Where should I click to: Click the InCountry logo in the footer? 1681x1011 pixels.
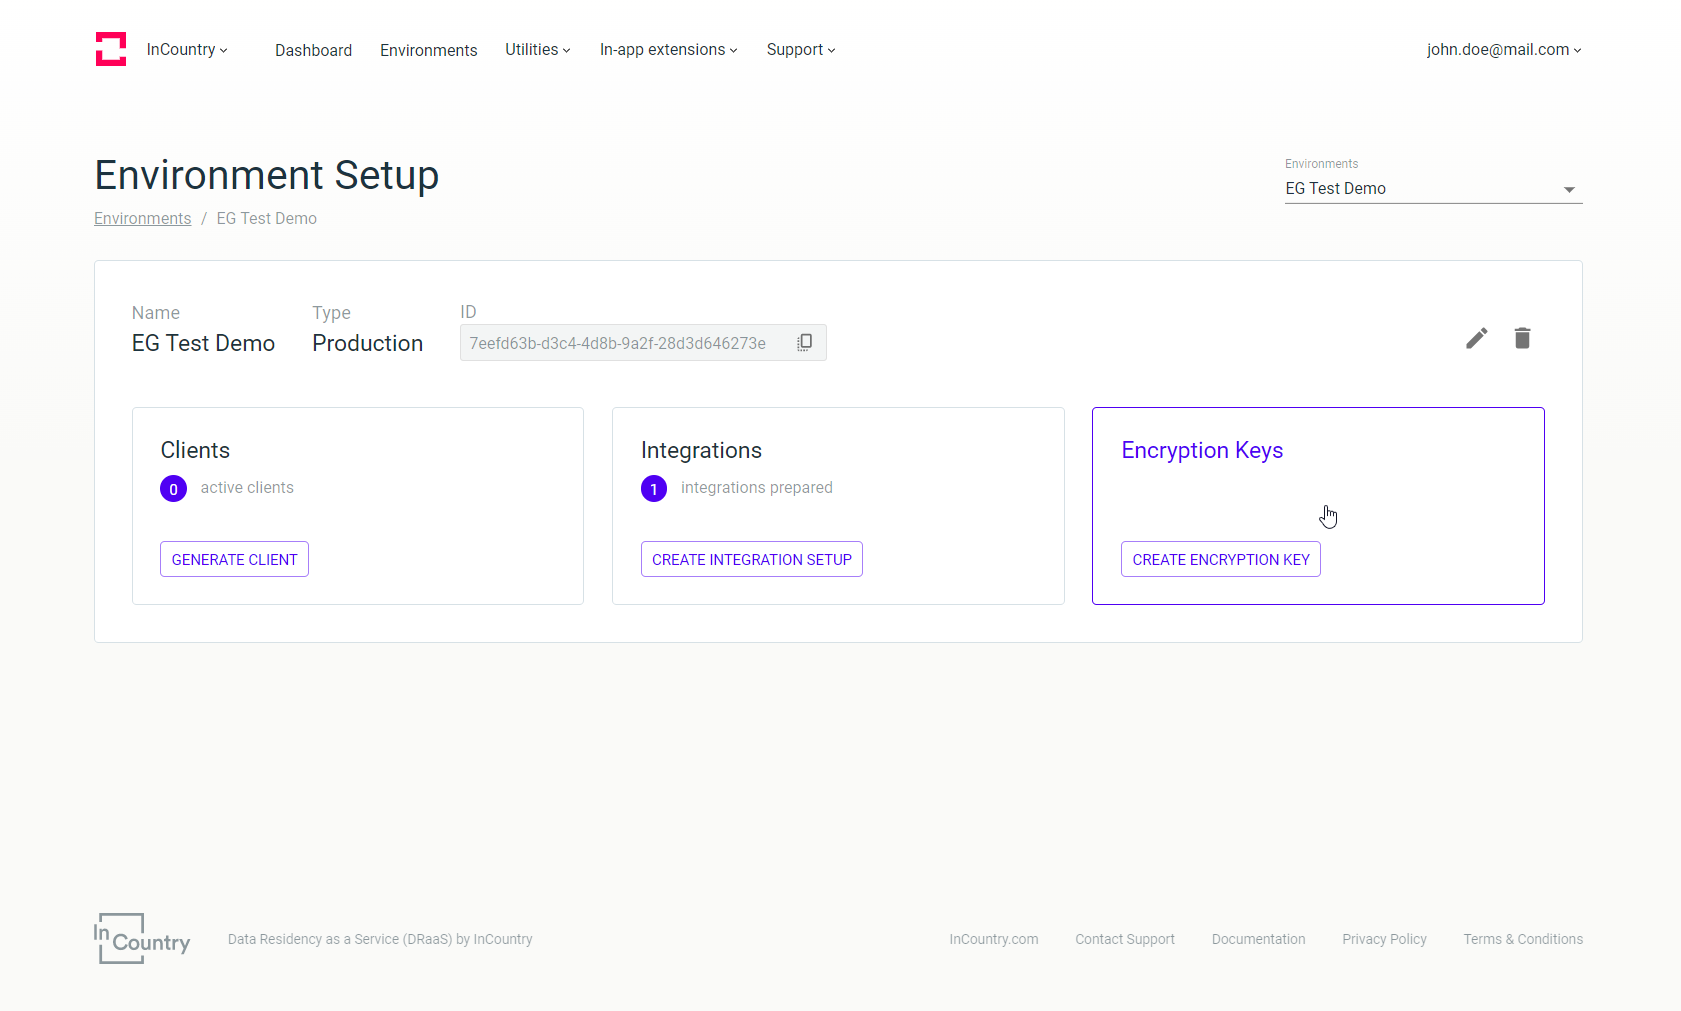(142, 938)
